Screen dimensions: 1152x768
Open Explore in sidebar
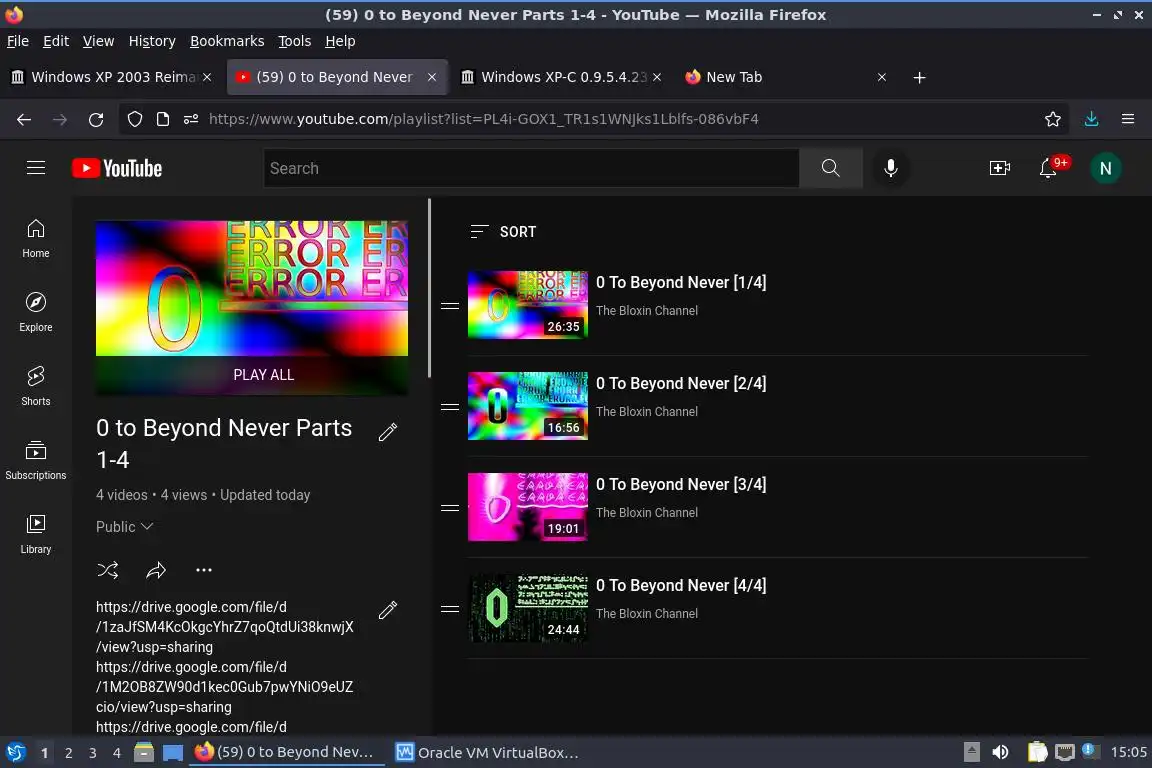coord(36,312)
